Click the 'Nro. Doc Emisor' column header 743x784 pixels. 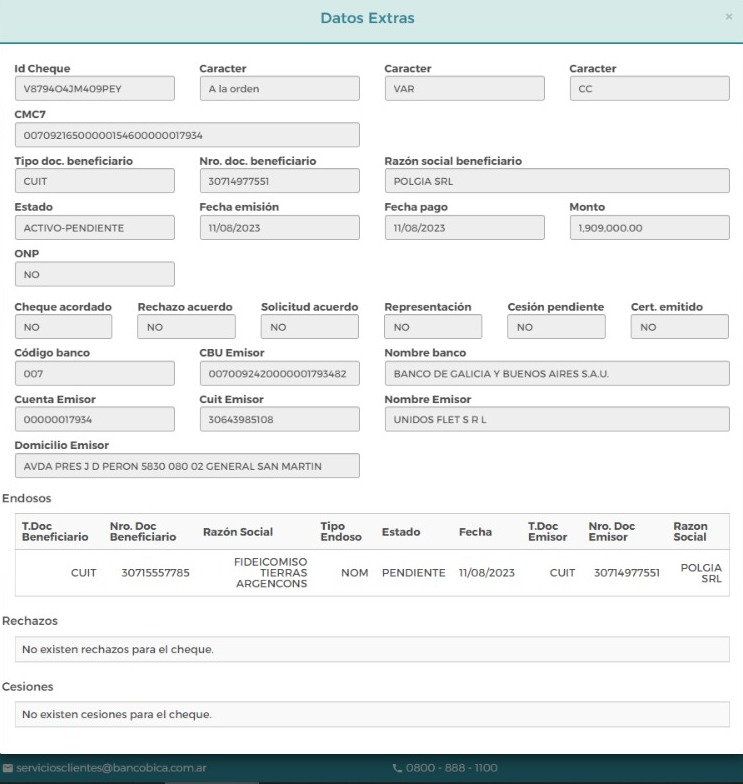point(612,532)
